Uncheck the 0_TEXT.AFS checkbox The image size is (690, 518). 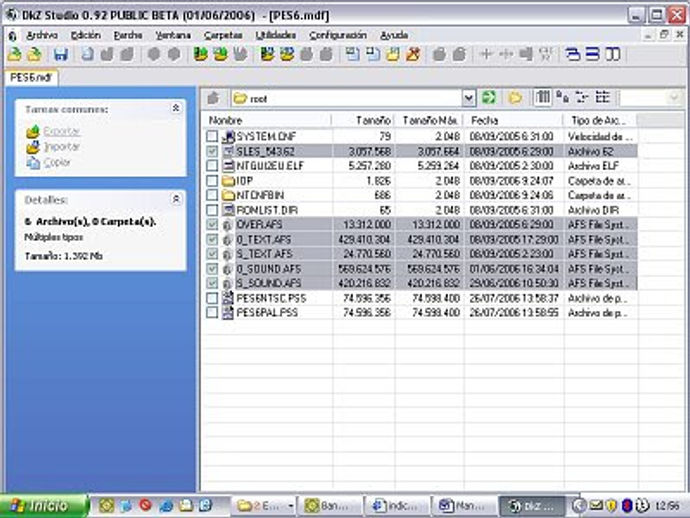(212, 239)
